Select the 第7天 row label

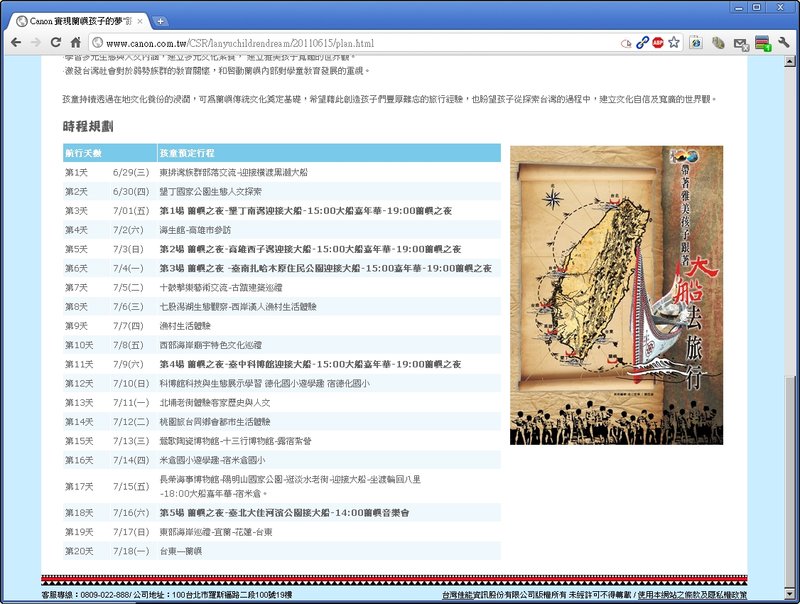tap(76, 288)
